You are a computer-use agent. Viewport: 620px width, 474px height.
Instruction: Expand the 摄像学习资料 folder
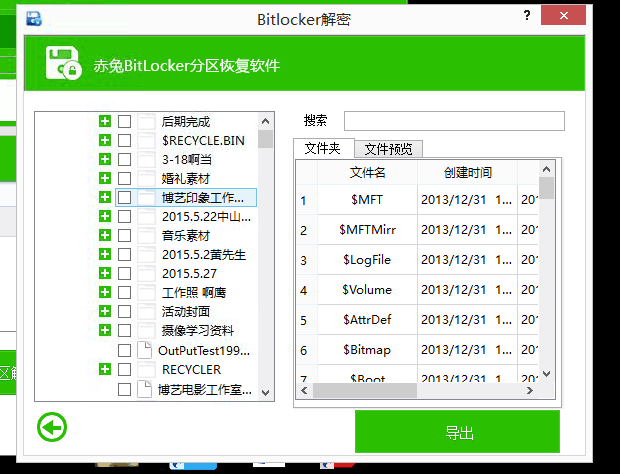[x=105, y=330]
